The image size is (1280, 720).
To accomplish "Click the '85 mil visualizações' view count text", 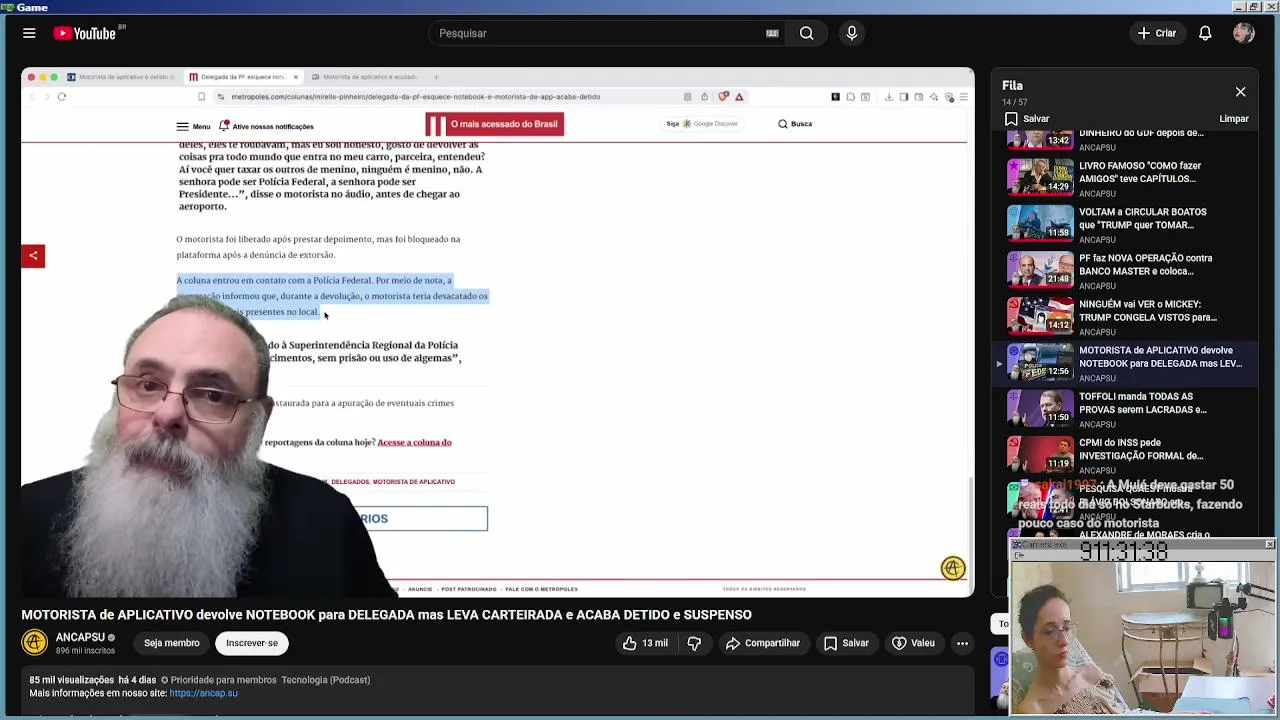I will coord(70,680).
